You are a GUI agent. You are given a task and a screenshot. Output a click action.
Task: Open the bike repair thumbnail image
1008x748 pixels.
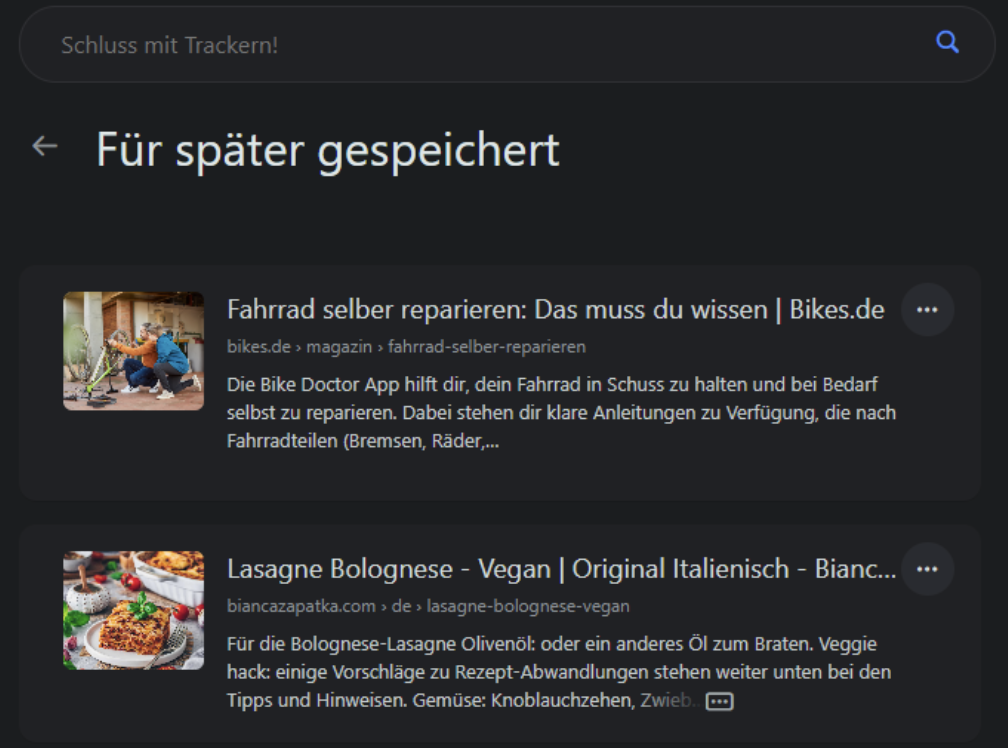tap(133, 351)
